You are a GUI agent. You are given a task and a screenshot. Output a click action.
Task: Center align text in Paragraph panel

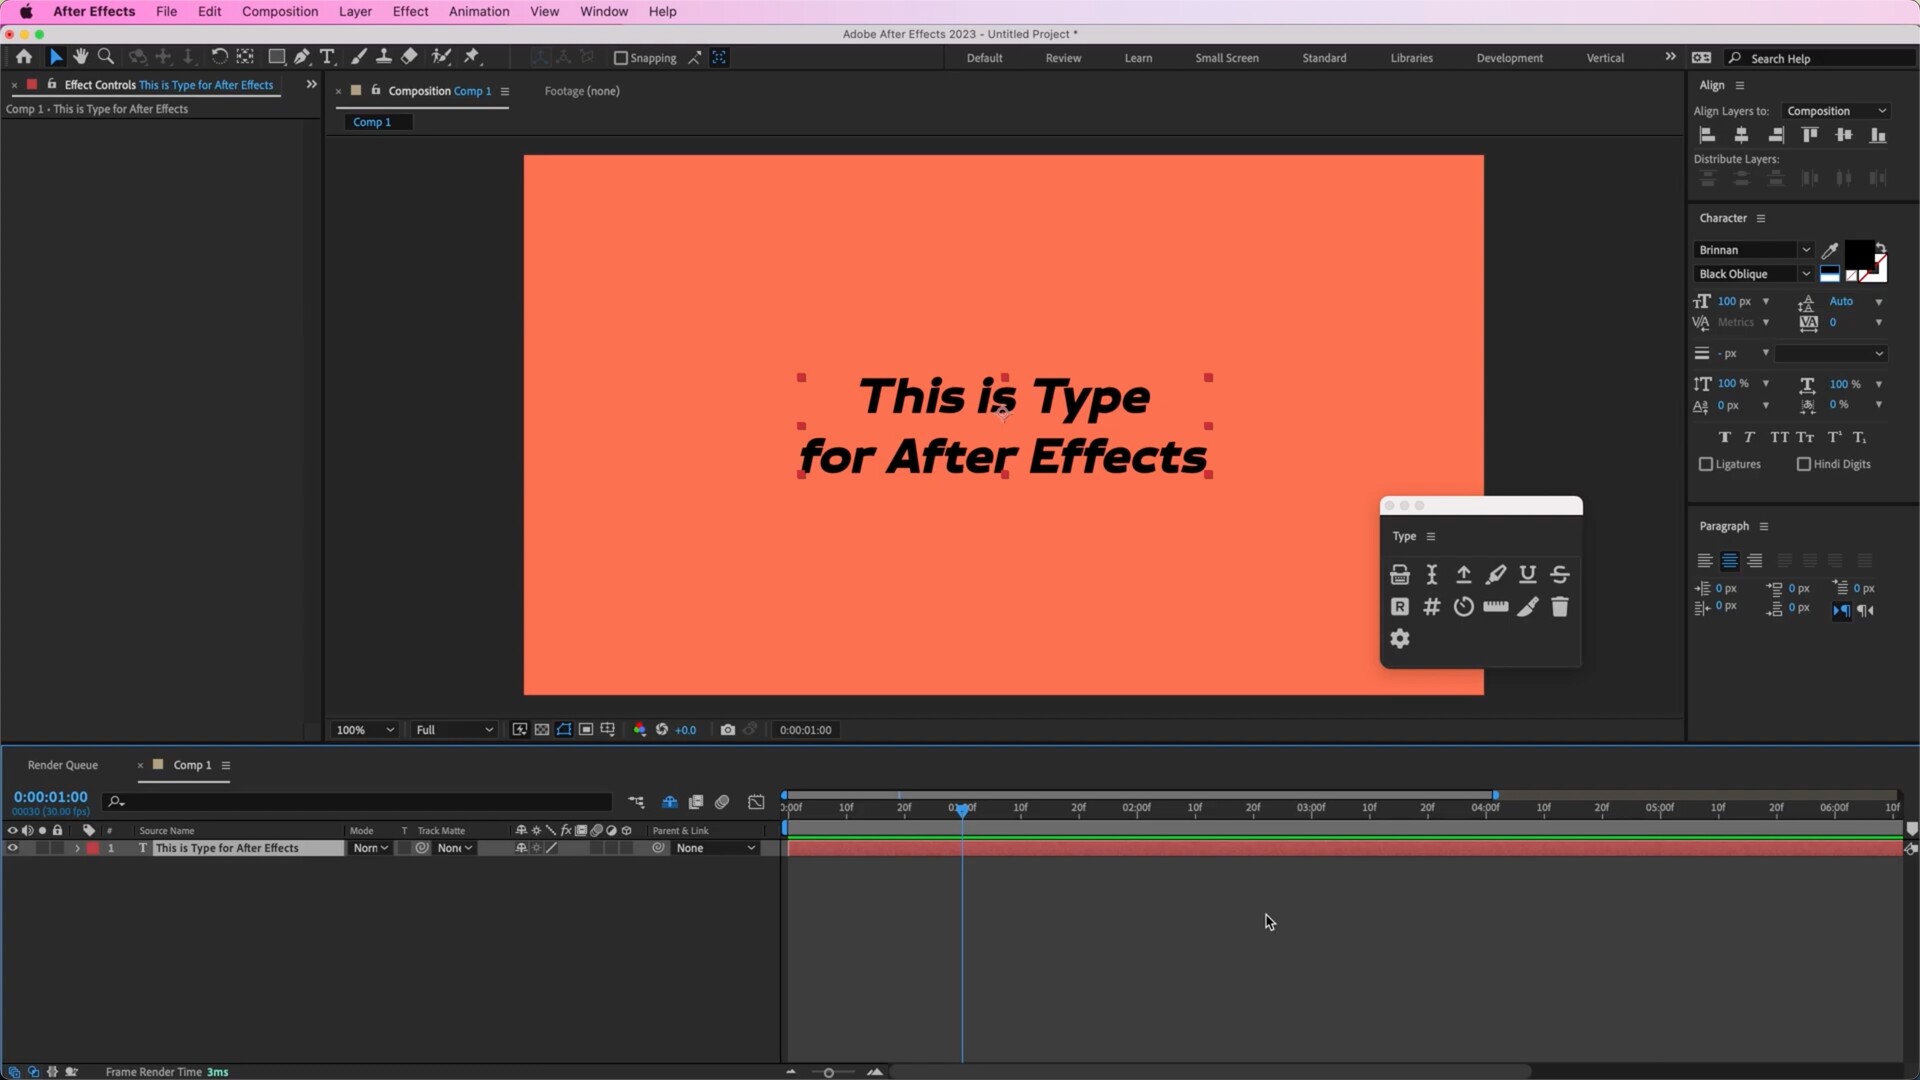[x=1730, y=561]
